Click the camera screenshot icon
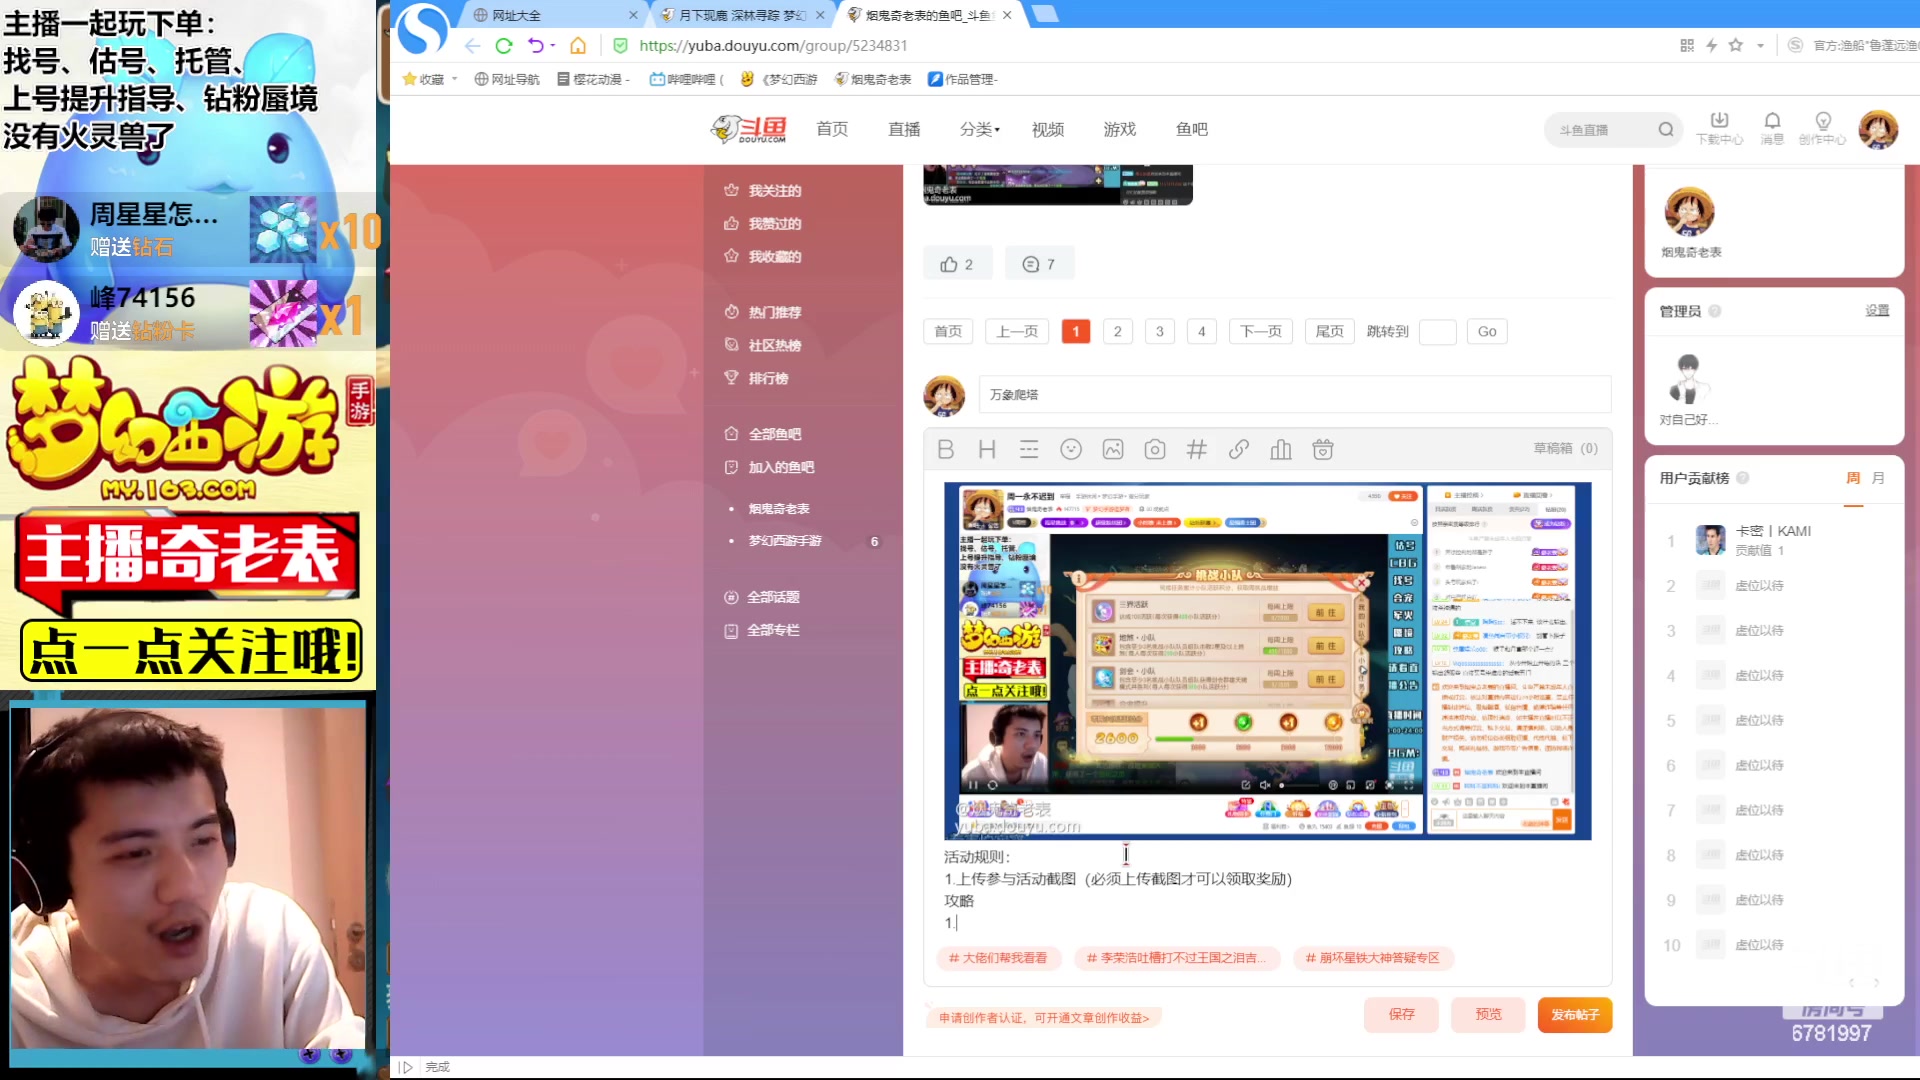 [1155, 450]
